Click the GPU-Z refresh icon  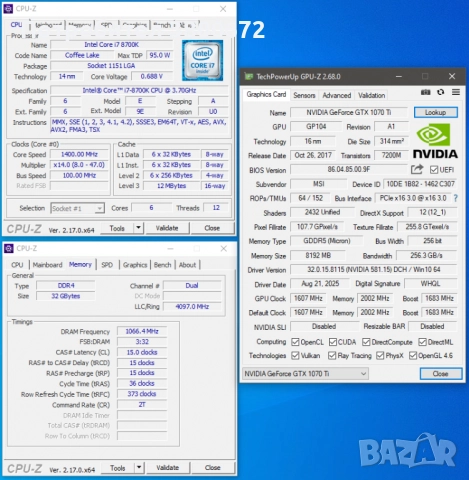441,92
